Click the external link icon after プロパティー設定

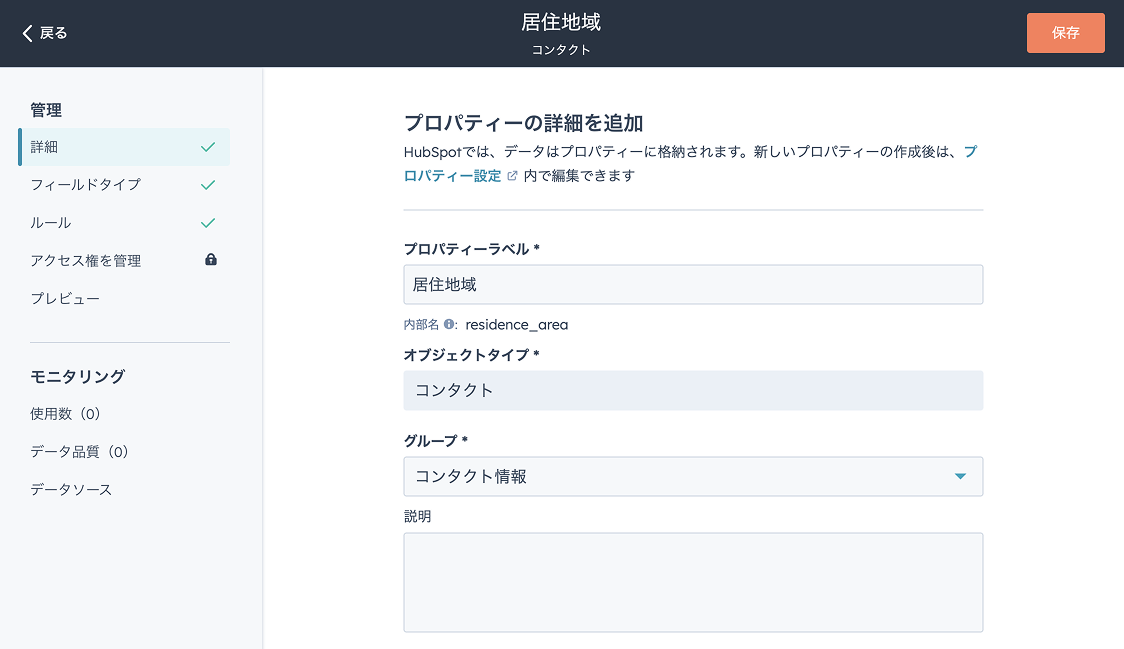point(513,176)
